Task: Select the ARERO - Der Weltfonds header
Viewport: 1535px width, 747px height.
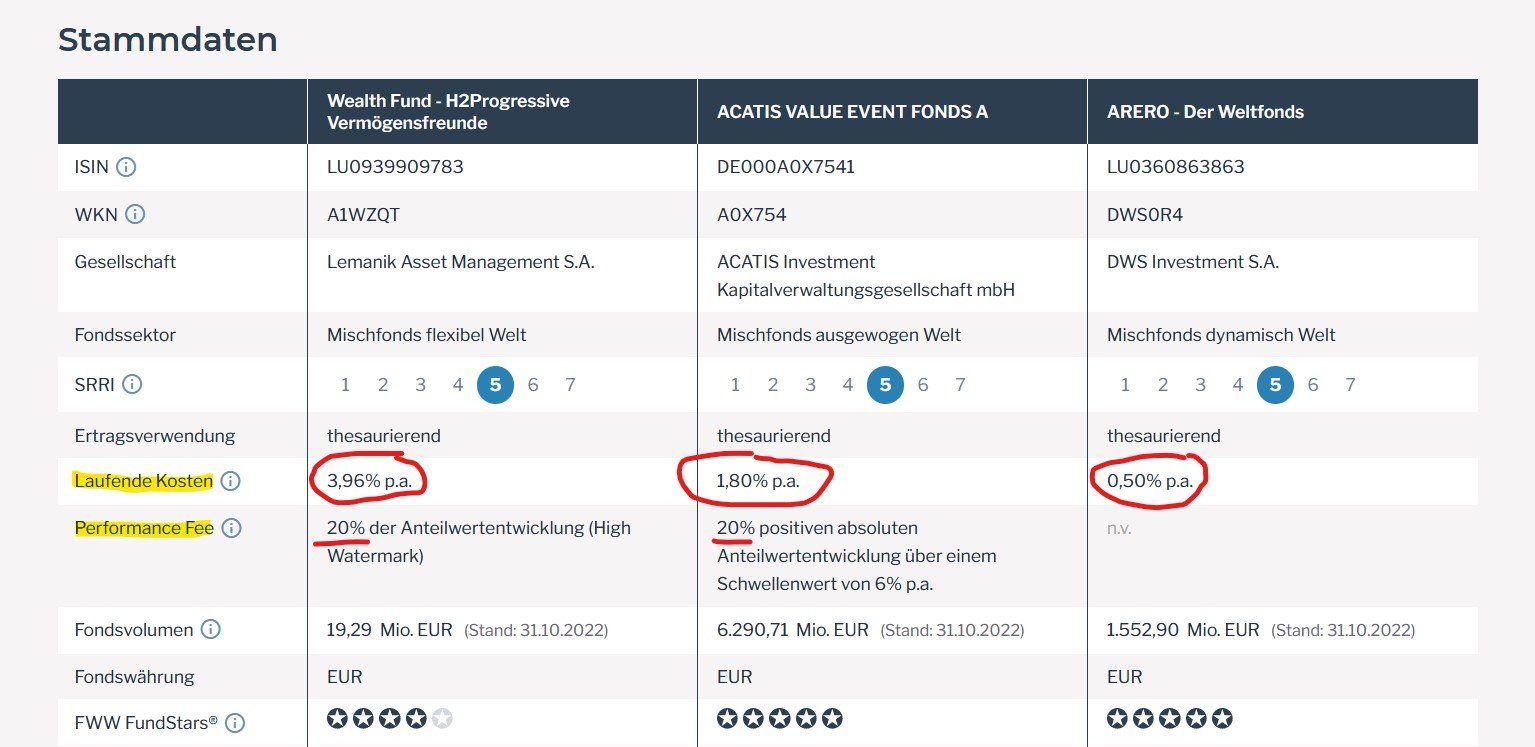Action: pos(1282,112)
